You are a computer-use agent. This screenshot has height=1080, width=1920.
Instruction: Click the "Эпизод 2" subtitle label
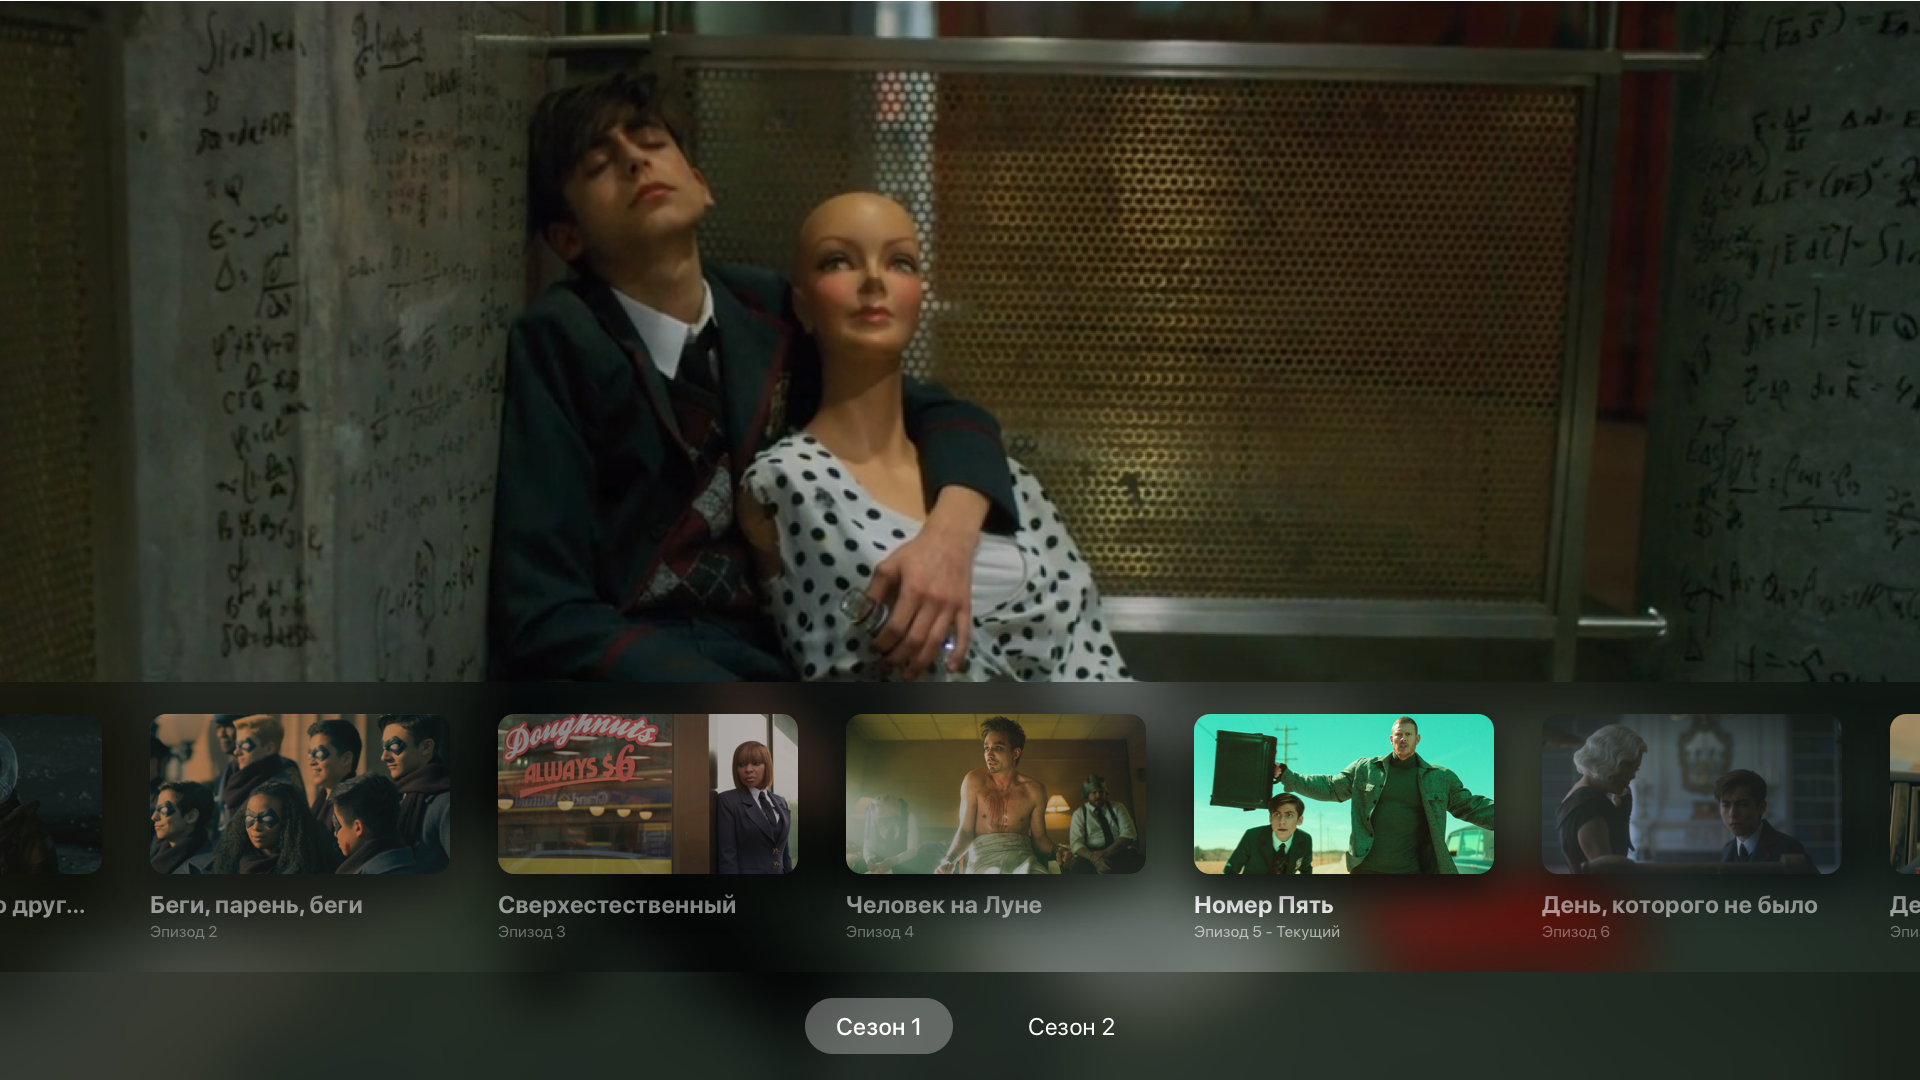[183, 932]
